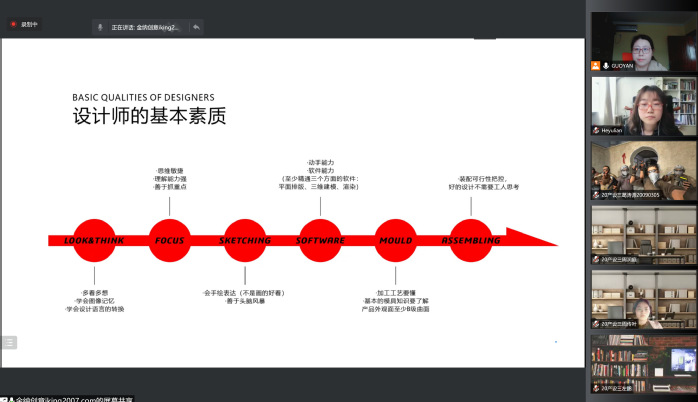Viewport: 698px width, 402px height.
Task: Select the fourth participant's bookshelf video tile
Action: (643, 234)
